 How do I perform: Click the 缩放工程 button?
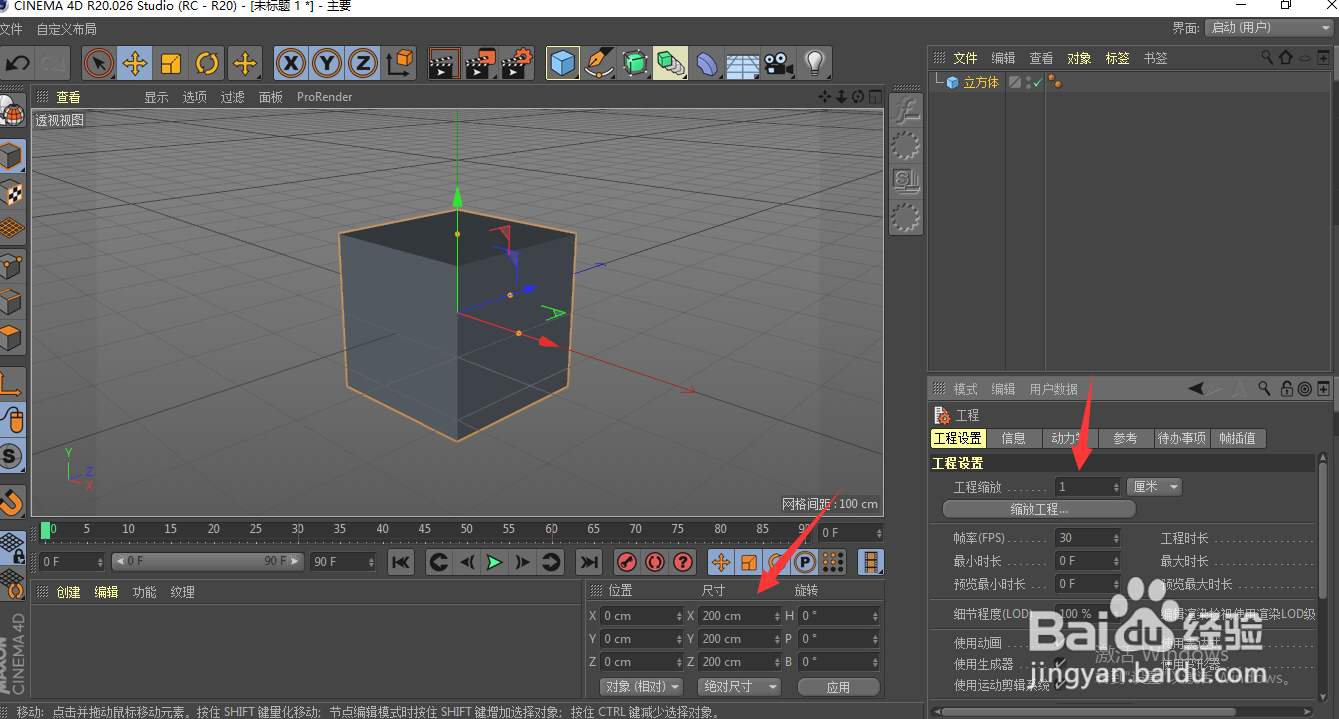pyautogui.click(x=1040, y=508)
